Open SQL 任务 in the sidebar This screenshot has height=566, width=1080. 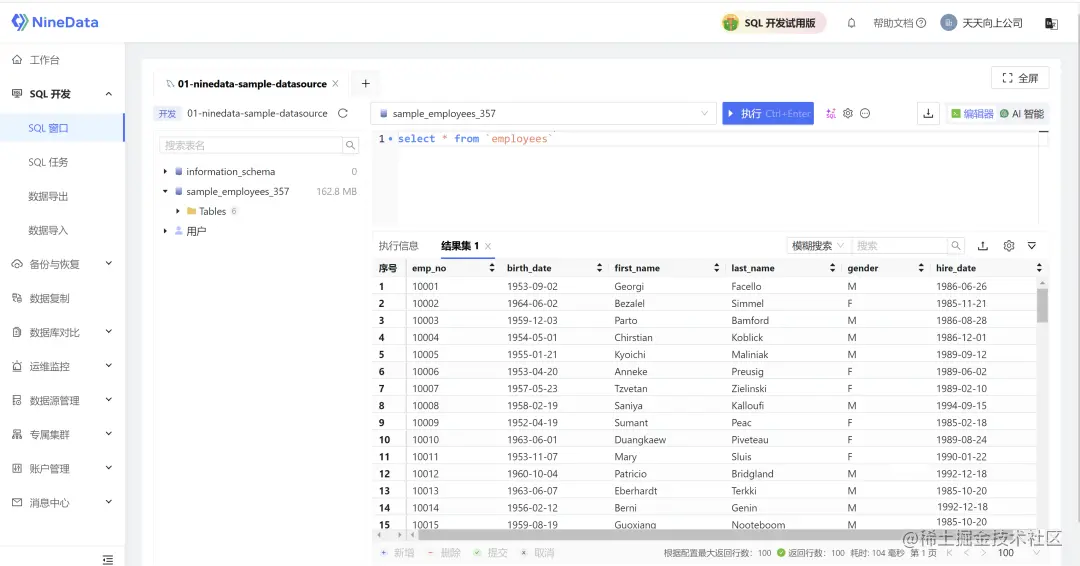48,162
